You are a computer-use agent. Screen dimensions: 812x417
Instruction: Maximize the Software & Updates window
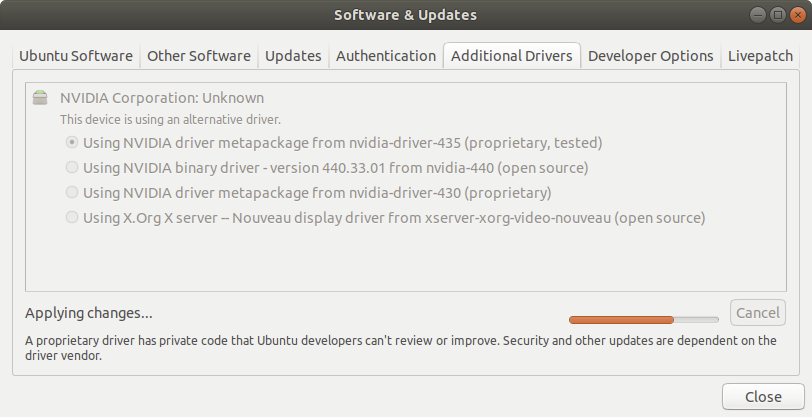coord(777,15)
